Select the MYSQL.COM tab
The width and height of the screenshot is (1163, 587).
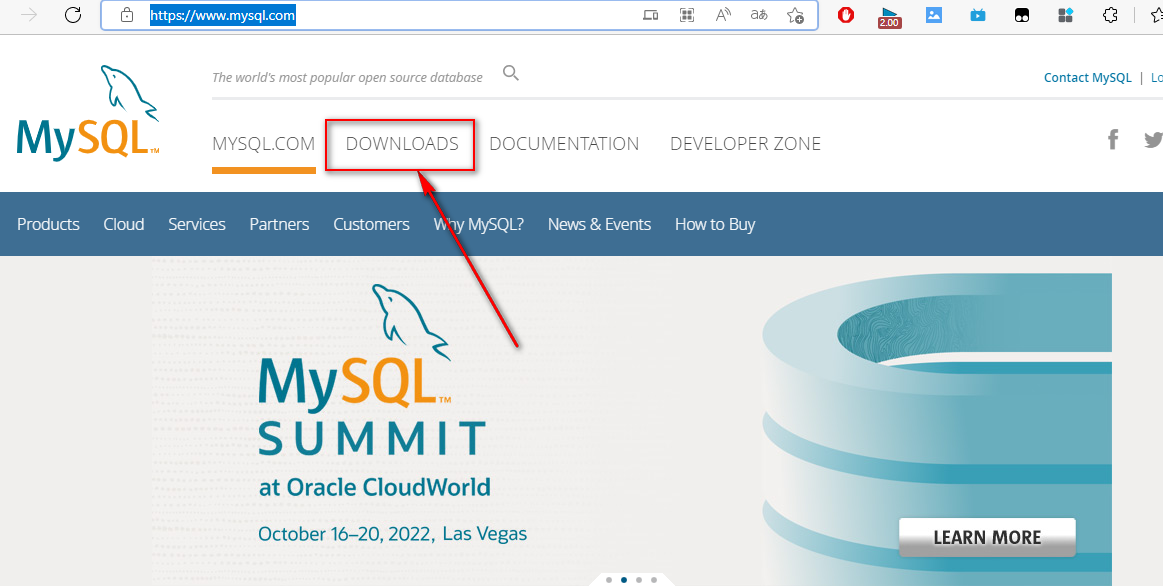pos(263,144)
